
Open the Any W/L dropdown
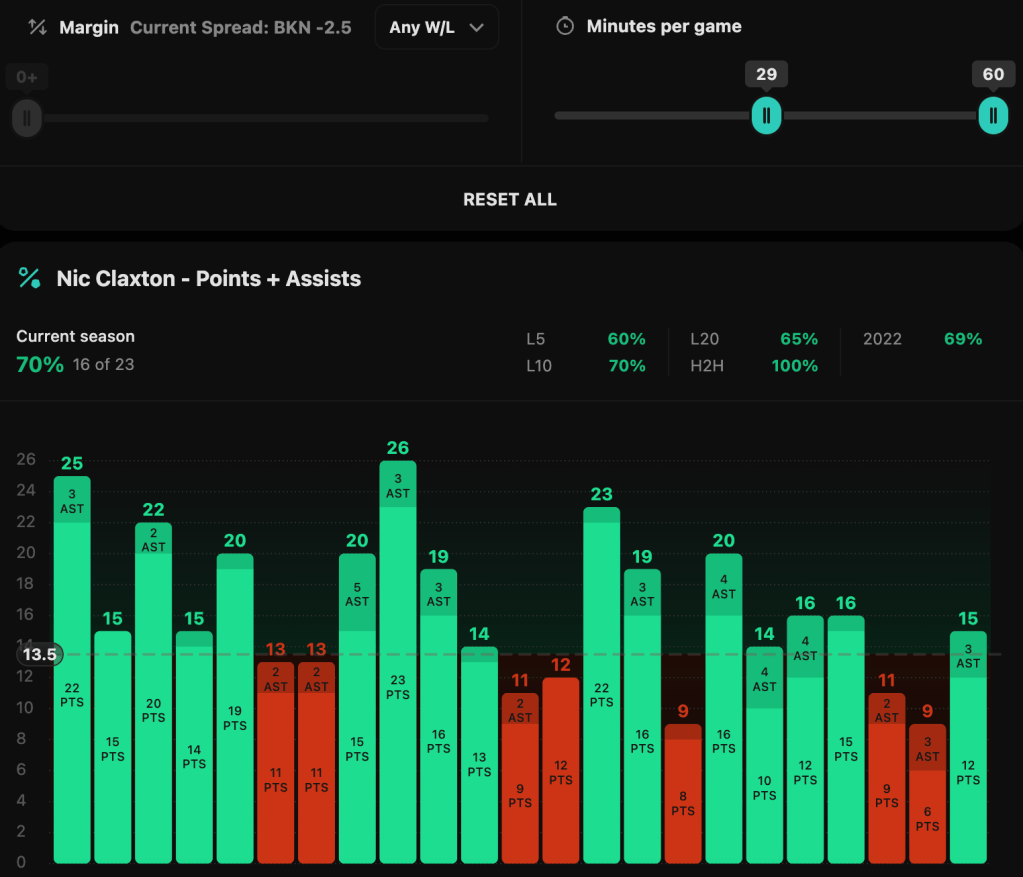[437, 27]
